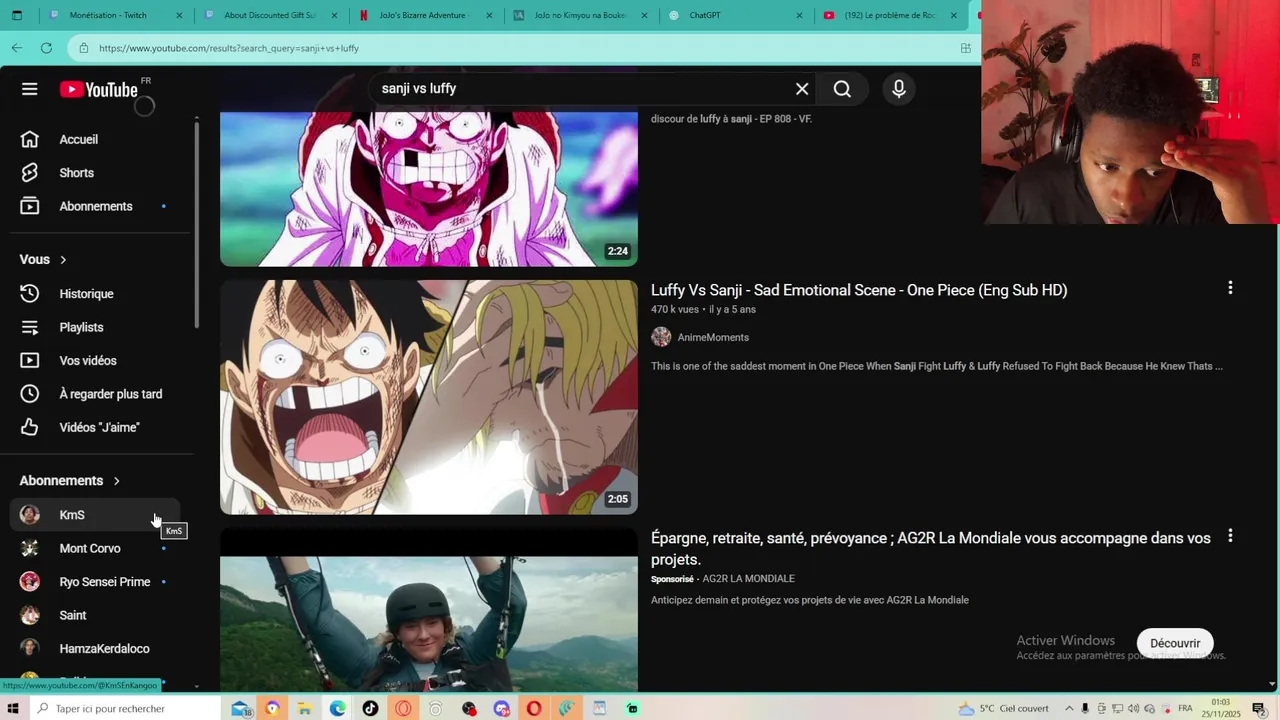1280x720 pixels.
Task: Open the Mont Corvo channel subscription
Action: click(x=95, y=548)
